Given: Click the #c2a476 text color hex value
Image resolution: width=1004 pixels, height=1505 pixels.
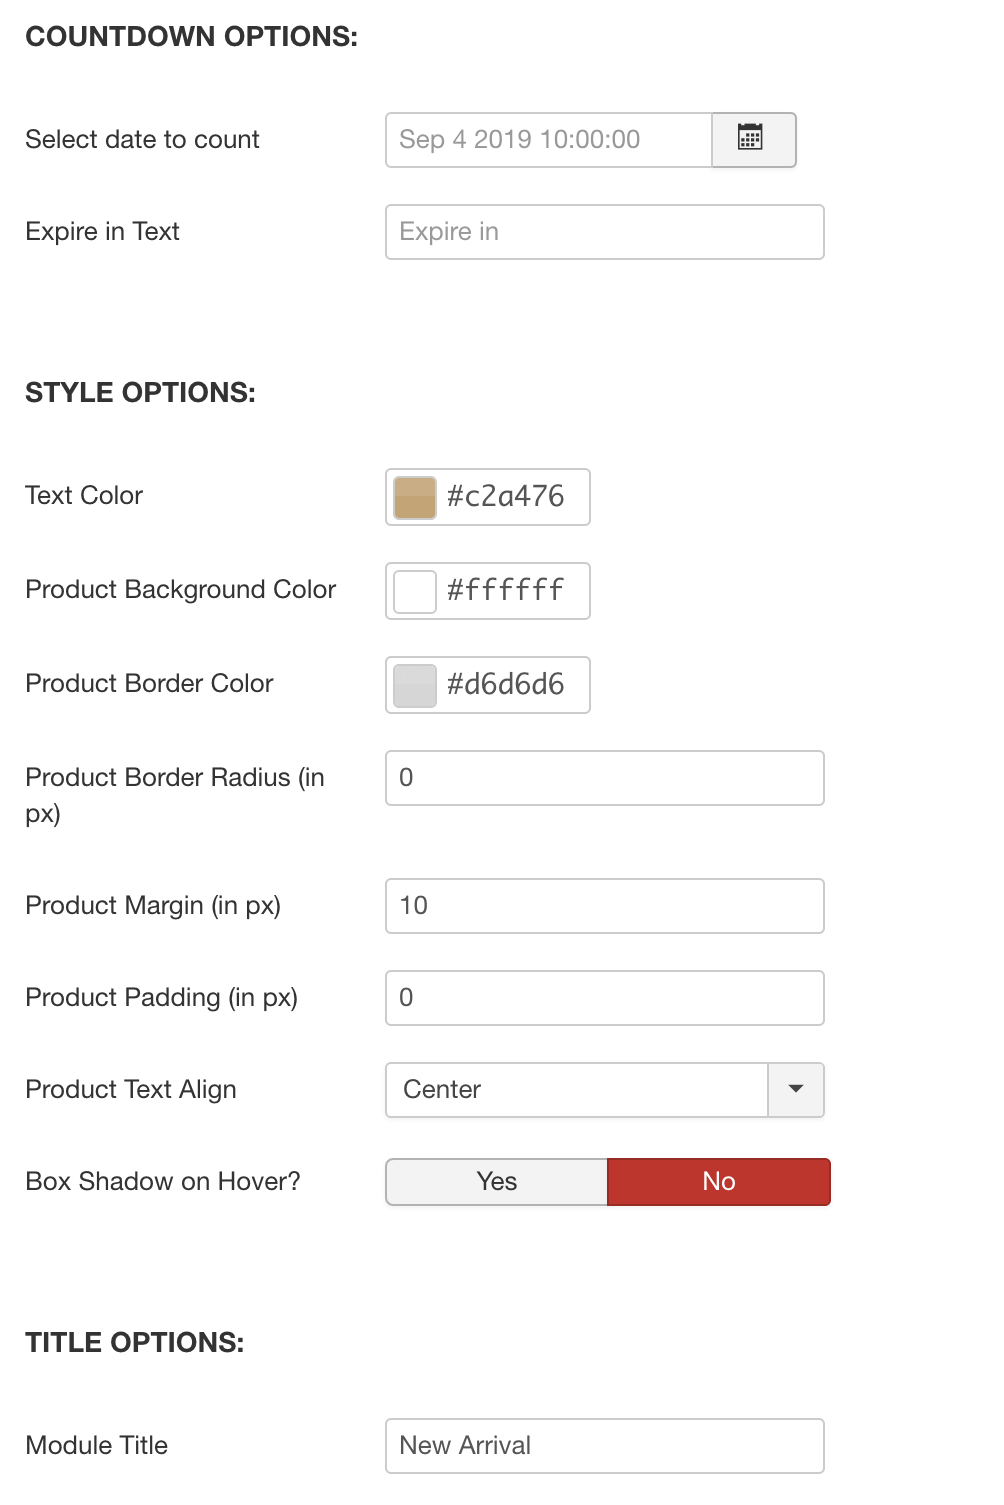Looking at the screenshot, I should coord(506,496).
